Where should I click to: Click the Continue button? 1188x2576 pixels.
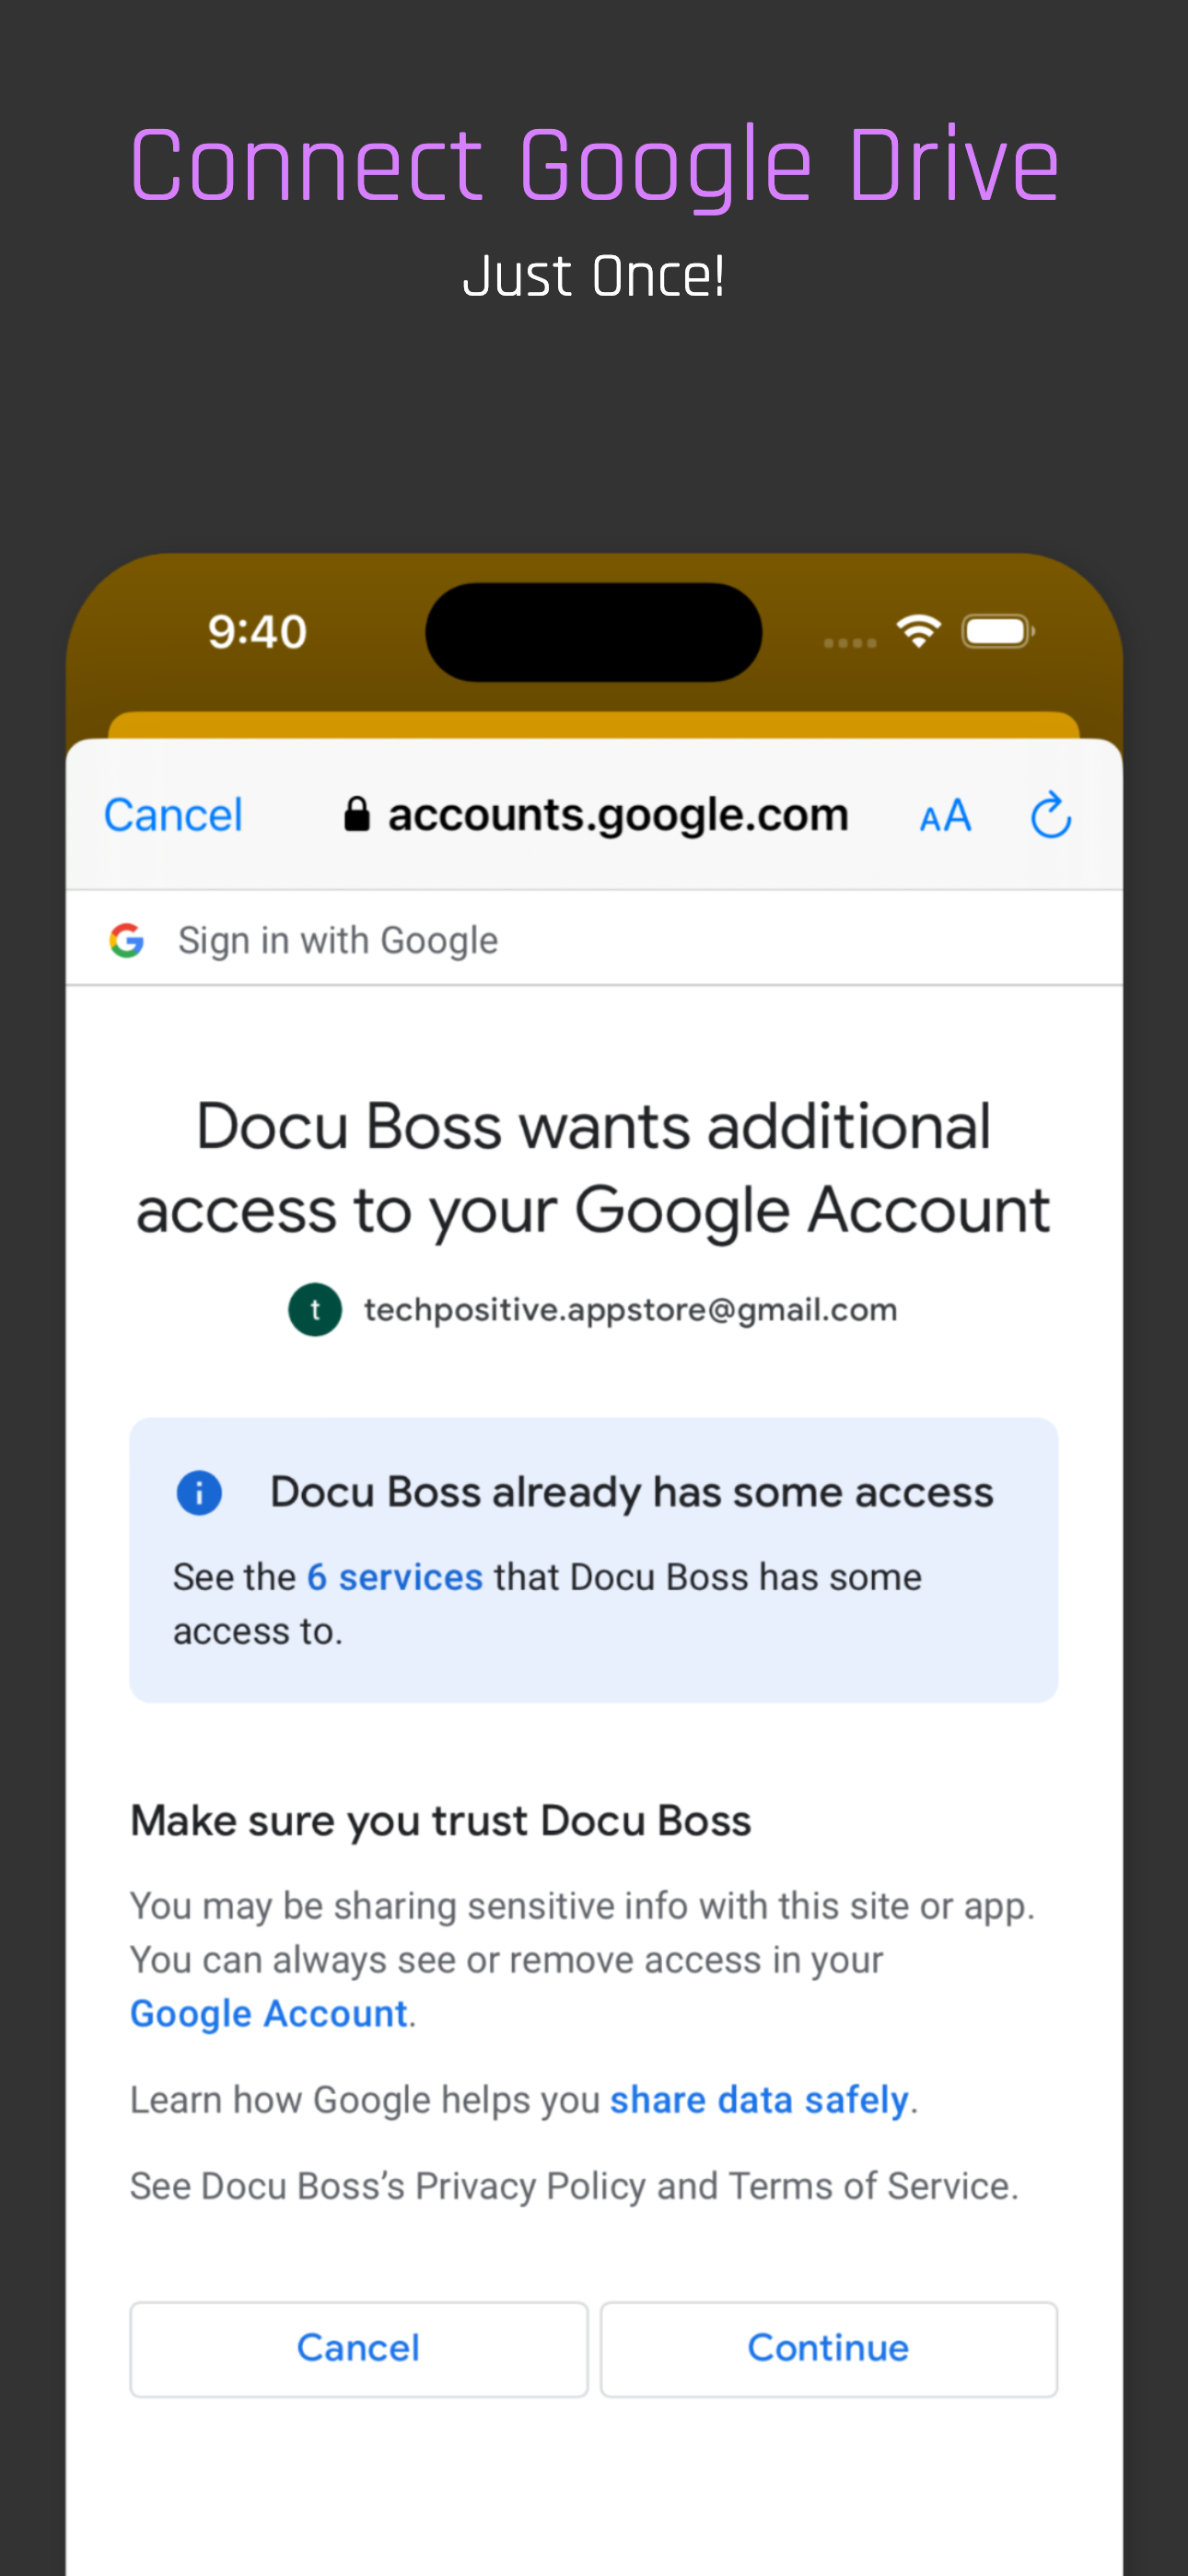pos(828,2348)
